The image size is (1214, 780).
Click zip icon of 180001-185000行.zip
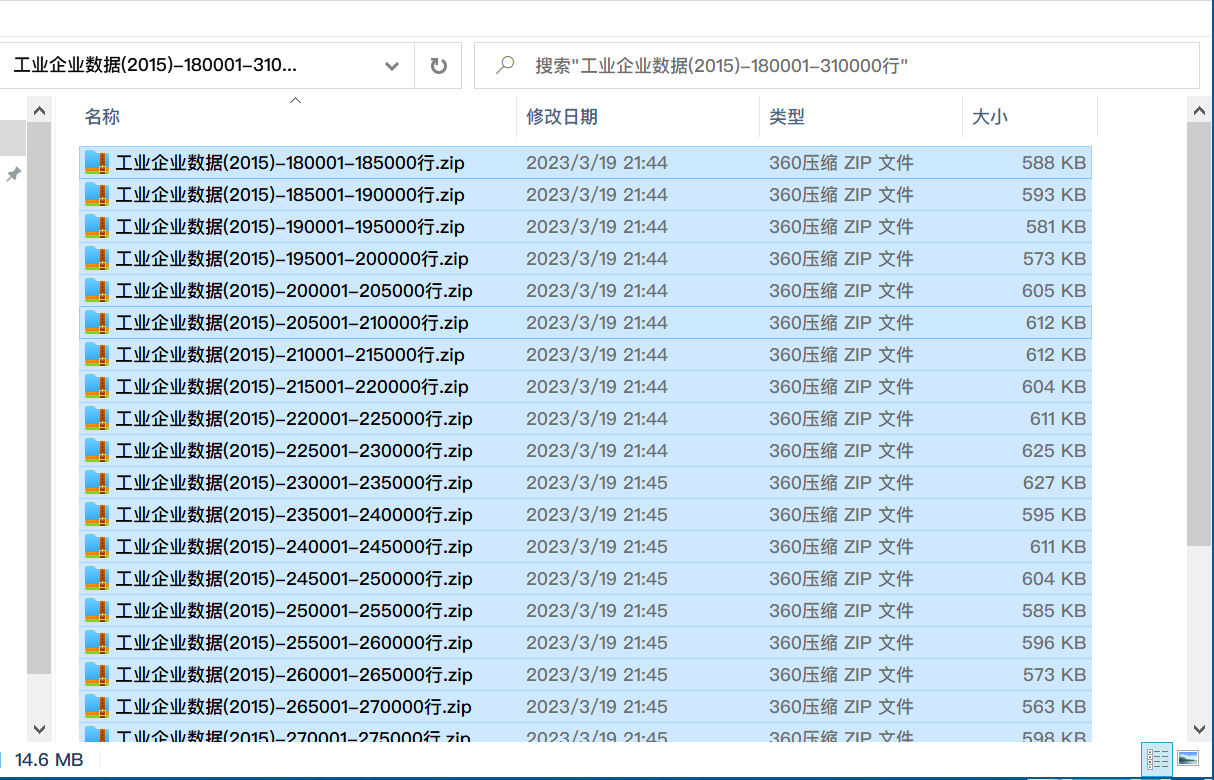pos(95,163)
